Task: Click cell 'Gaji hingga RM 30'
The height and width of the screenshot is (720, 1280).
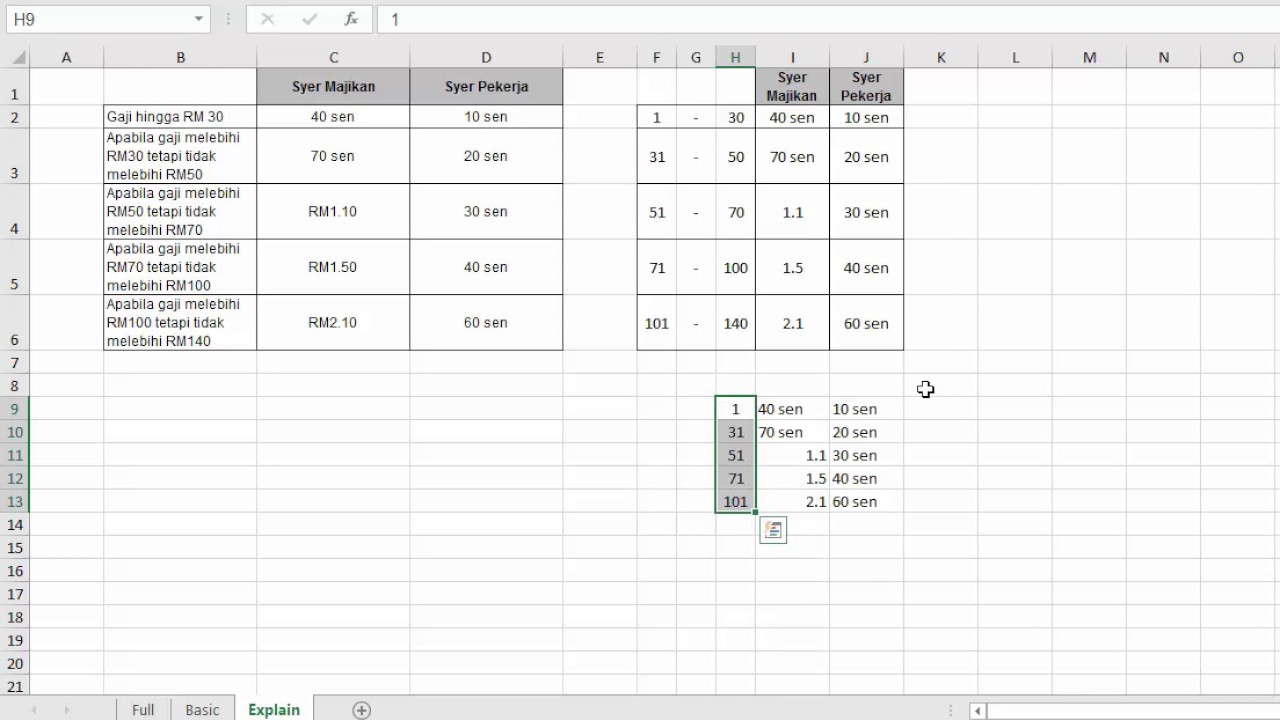Action: click(180, 117)
